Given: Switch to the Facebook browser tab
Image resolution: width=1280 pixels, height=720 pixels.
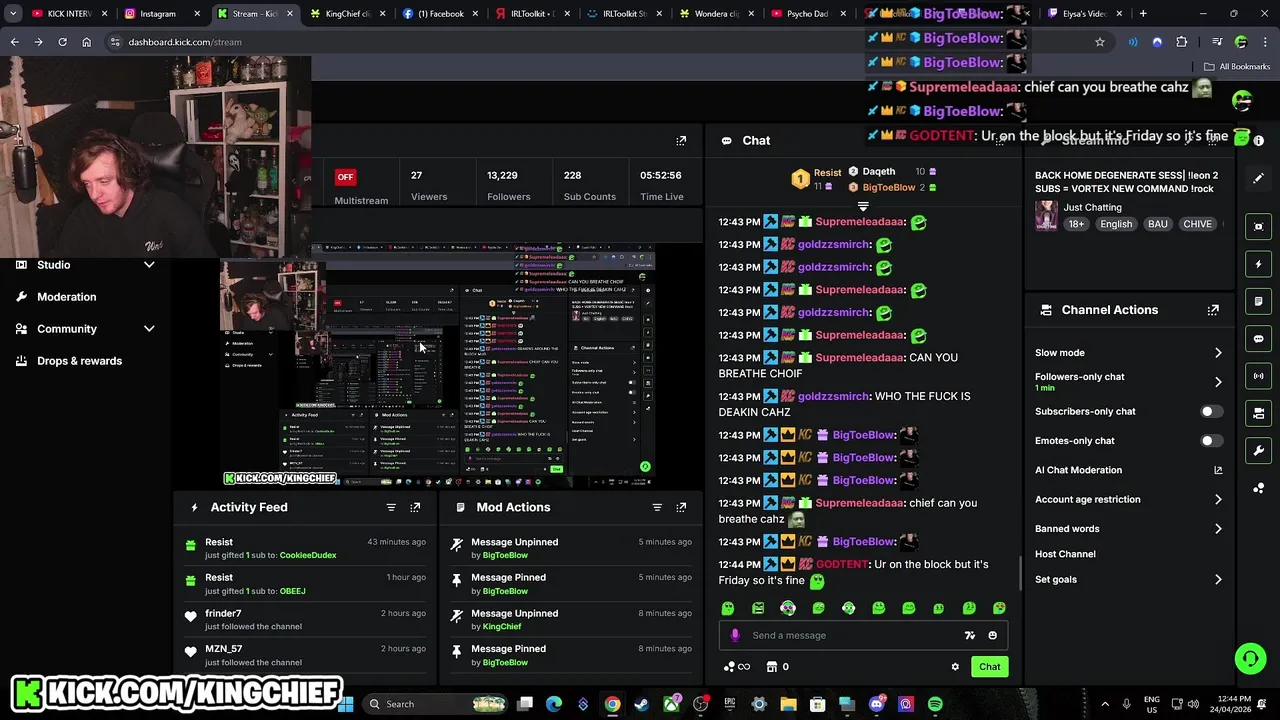Looking at the screenshot, I should (x=440, y=14).
